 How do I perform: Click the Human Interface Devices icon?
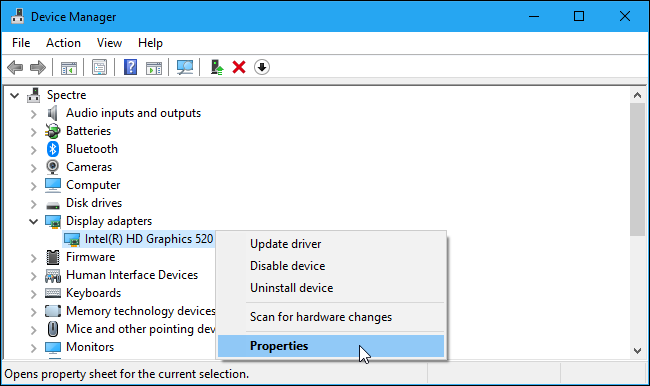click(53, 275)
